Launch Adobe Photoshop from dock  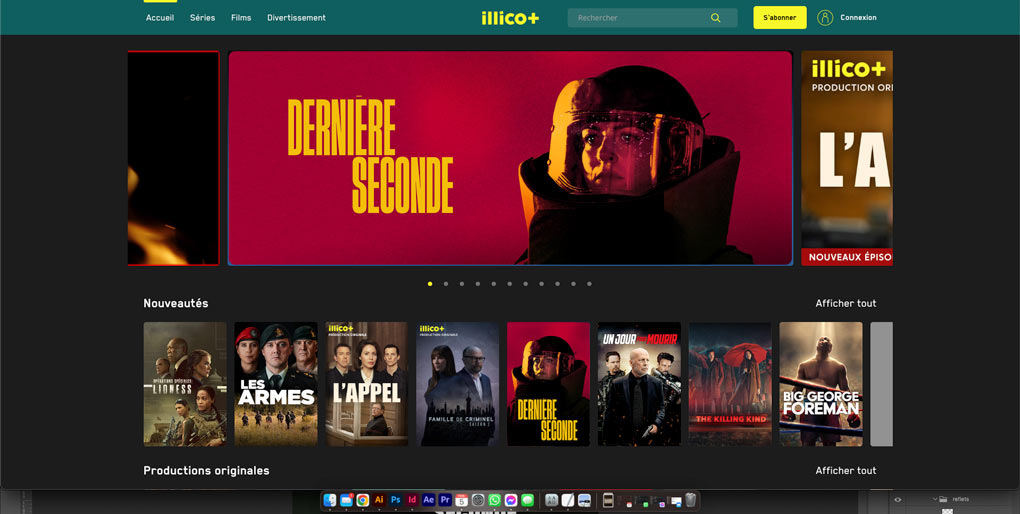396,500
